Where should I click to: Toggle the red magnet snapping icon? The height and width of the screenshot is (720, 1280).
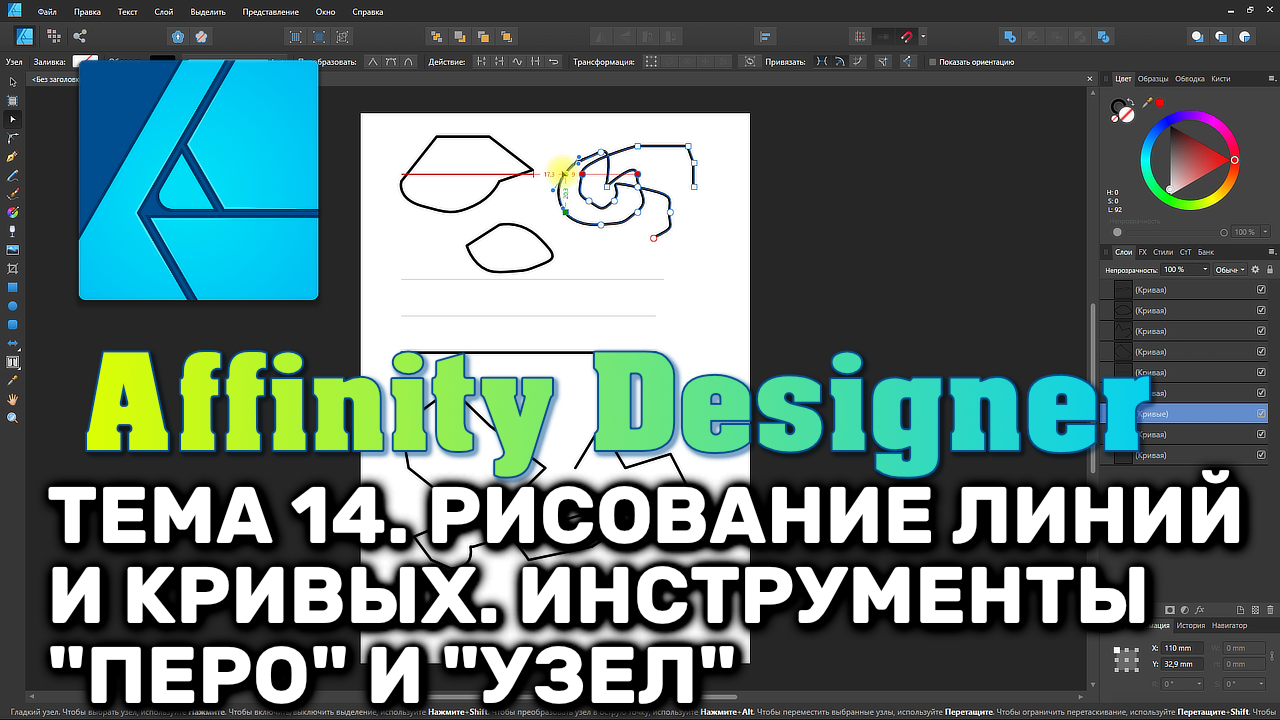click(x=907, y=37)
